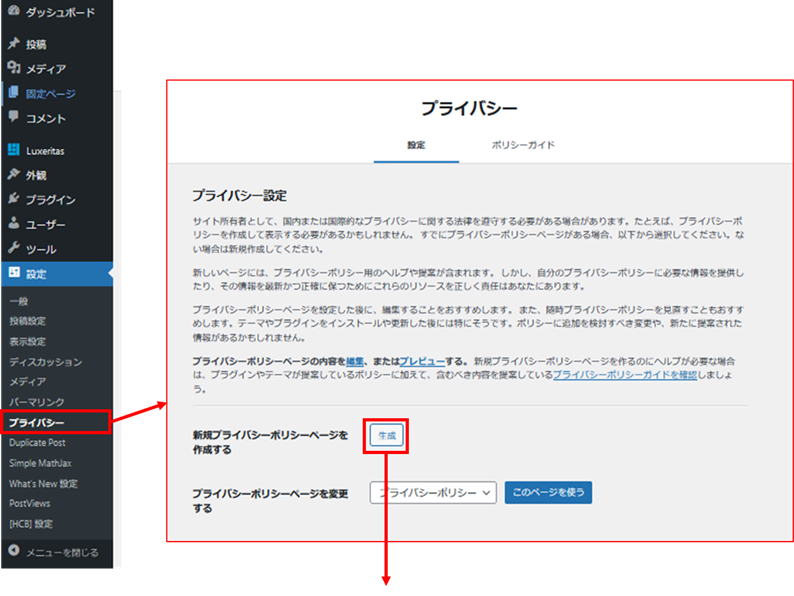
Task: Open Media via its sidebar icon
Action: [13, 69]
